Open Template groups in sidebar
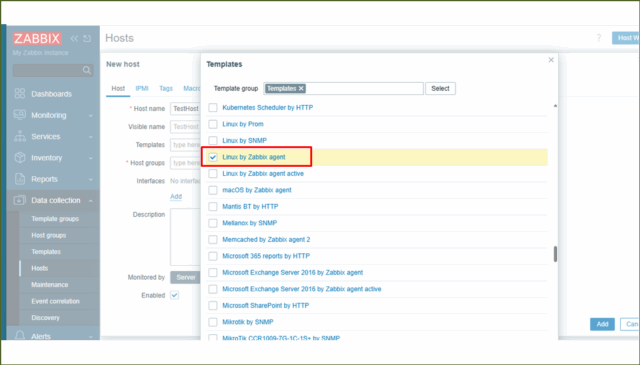Image resolution: width=640 pixels, height=365 pixels. 55,219
